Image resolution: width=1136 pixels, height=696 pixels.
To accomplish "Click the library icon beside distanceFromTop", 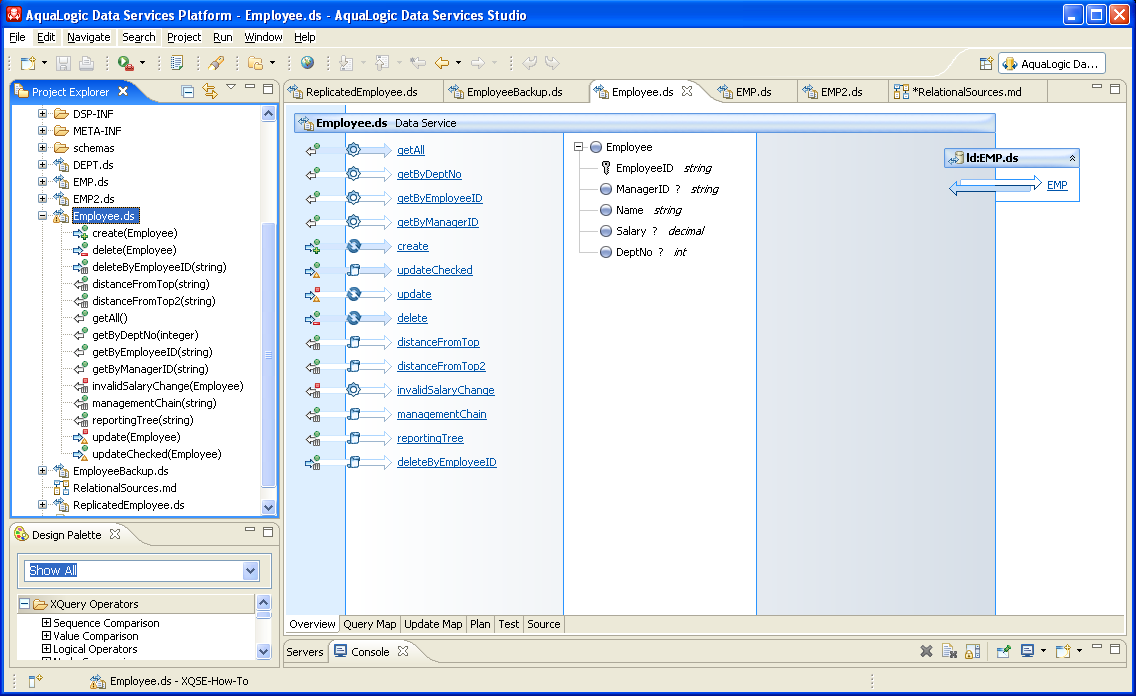I will tap(354, 342).
